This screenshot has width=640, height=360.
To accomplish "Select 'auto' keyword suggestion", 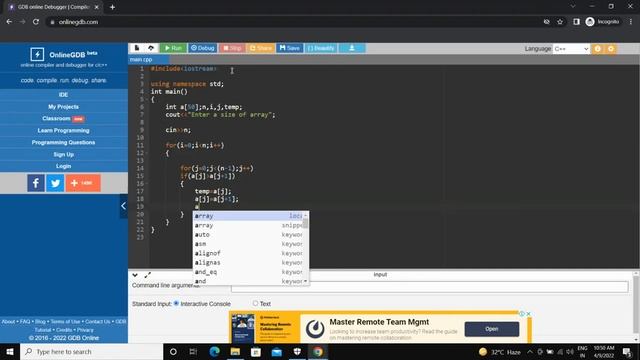I will click(x=248, y=235).
